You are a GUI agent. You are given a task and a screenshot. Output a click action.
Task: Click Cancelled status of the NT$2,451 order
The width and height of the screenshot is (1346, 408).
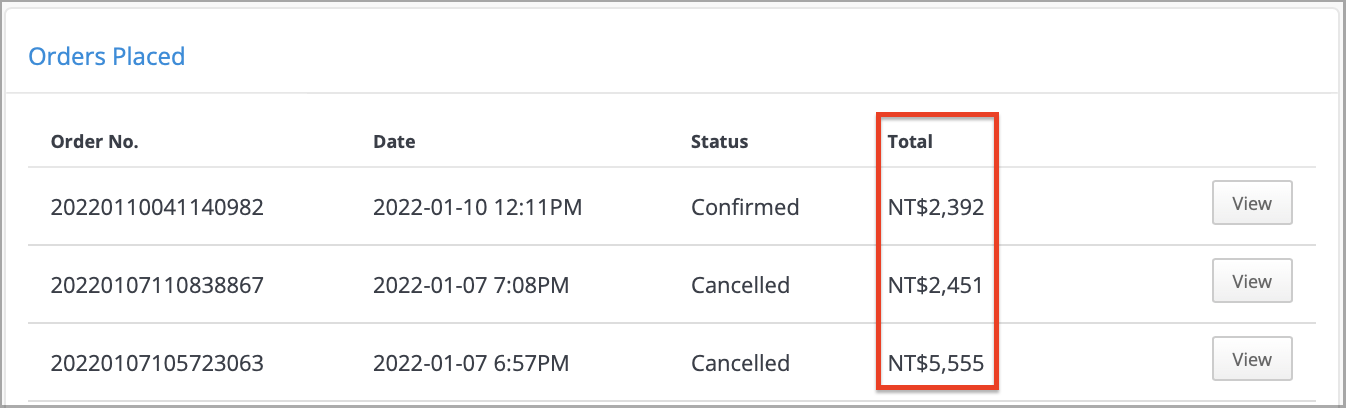pyautogui.click(x=741, y=285)
